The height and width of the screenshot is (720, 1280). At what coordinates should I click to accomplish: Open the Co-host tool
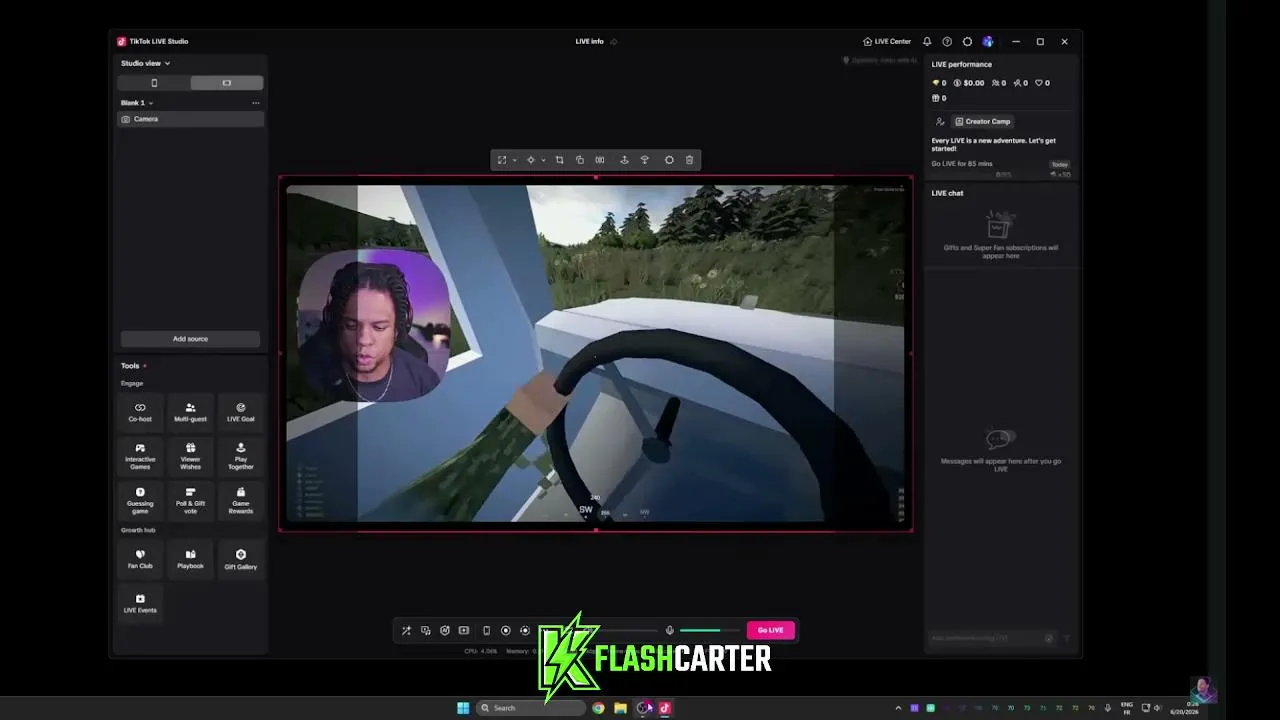tap(140, 412)
